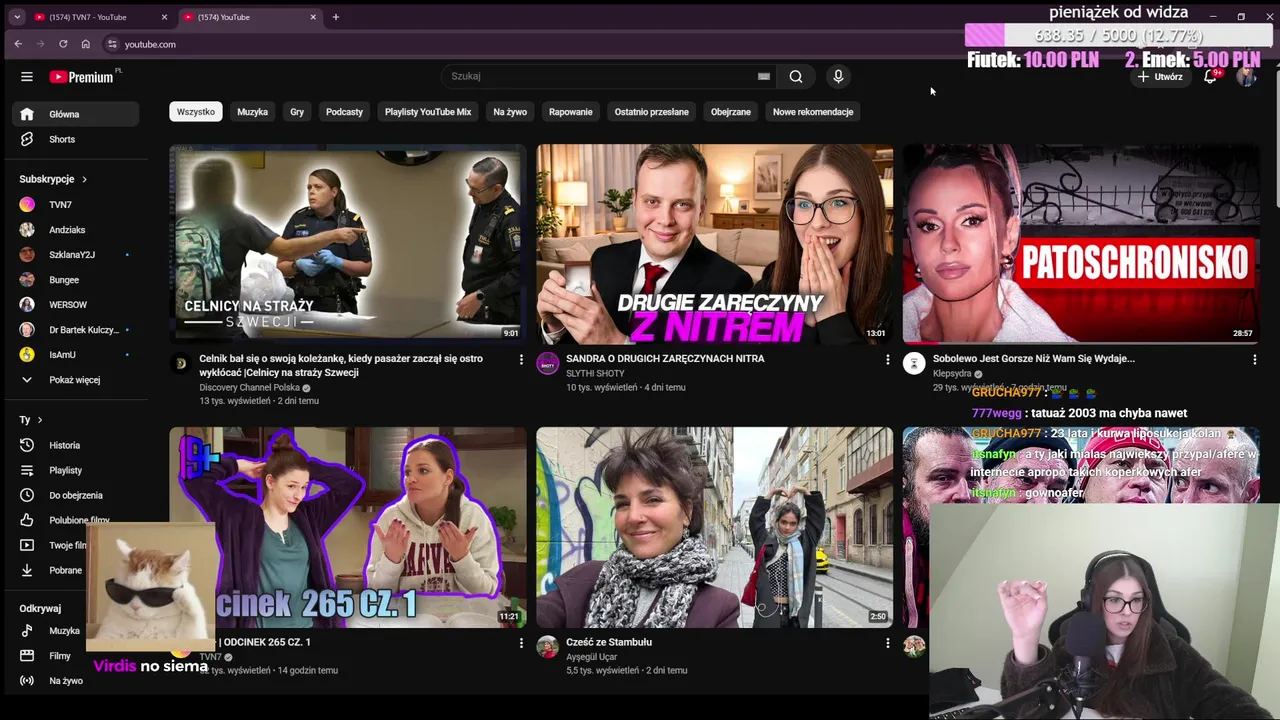
Task: Open Shorts in the sidebar
Action: click(x=75, y=139)
